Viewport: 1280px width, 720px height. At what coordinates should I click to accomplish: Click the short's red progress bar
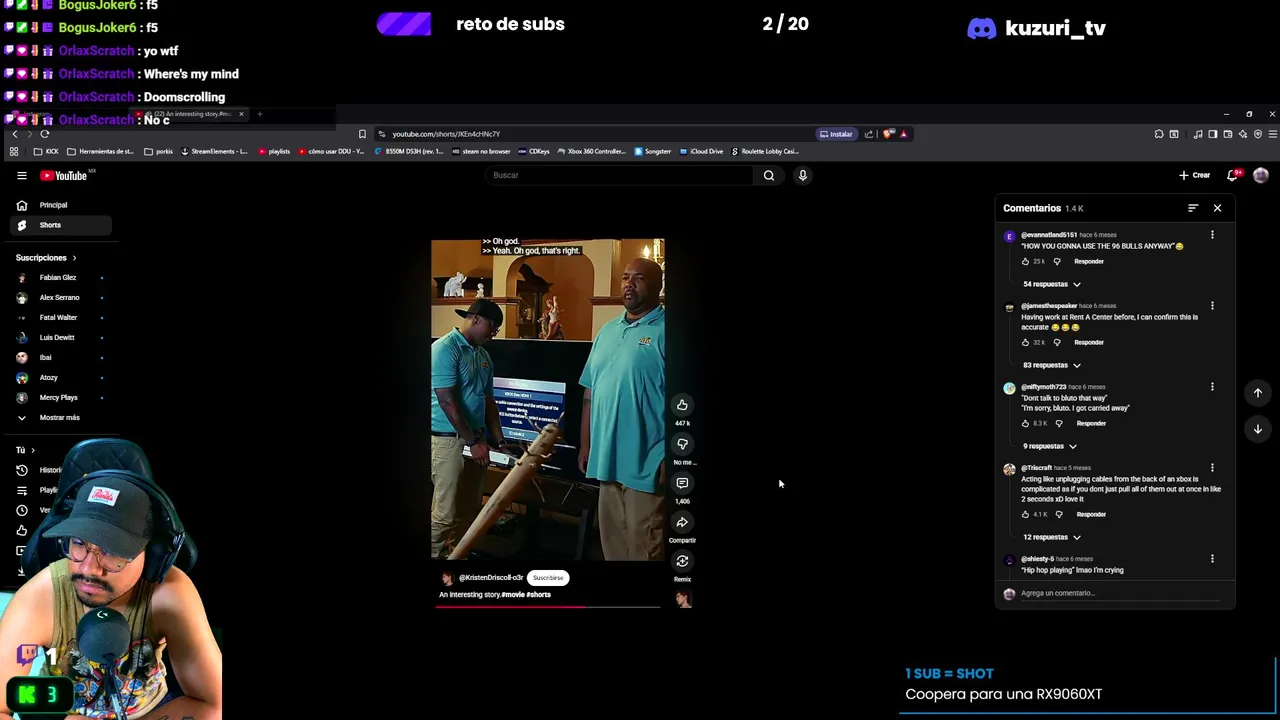click(x=548, y=606)
